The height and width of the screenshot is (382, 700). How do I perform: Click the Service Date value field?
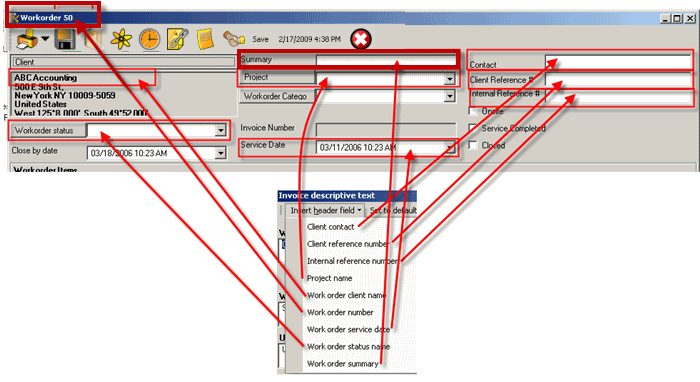click(x=380, y=147)
